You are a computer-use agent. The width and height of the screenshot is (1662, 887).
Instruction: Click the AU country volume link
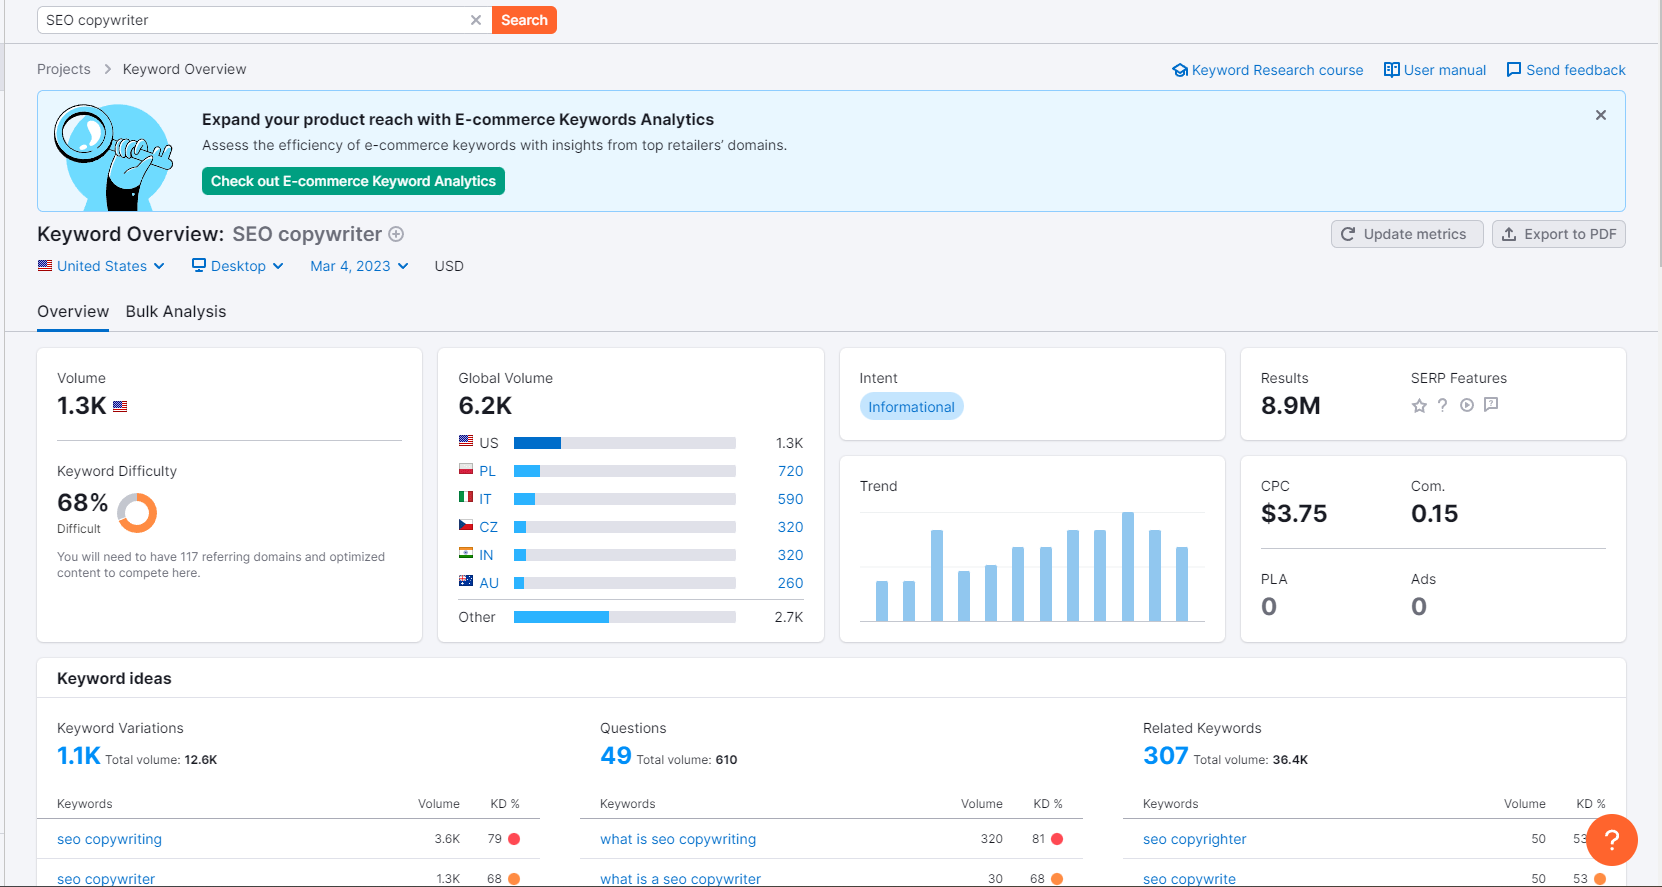(x=489, y=583)
